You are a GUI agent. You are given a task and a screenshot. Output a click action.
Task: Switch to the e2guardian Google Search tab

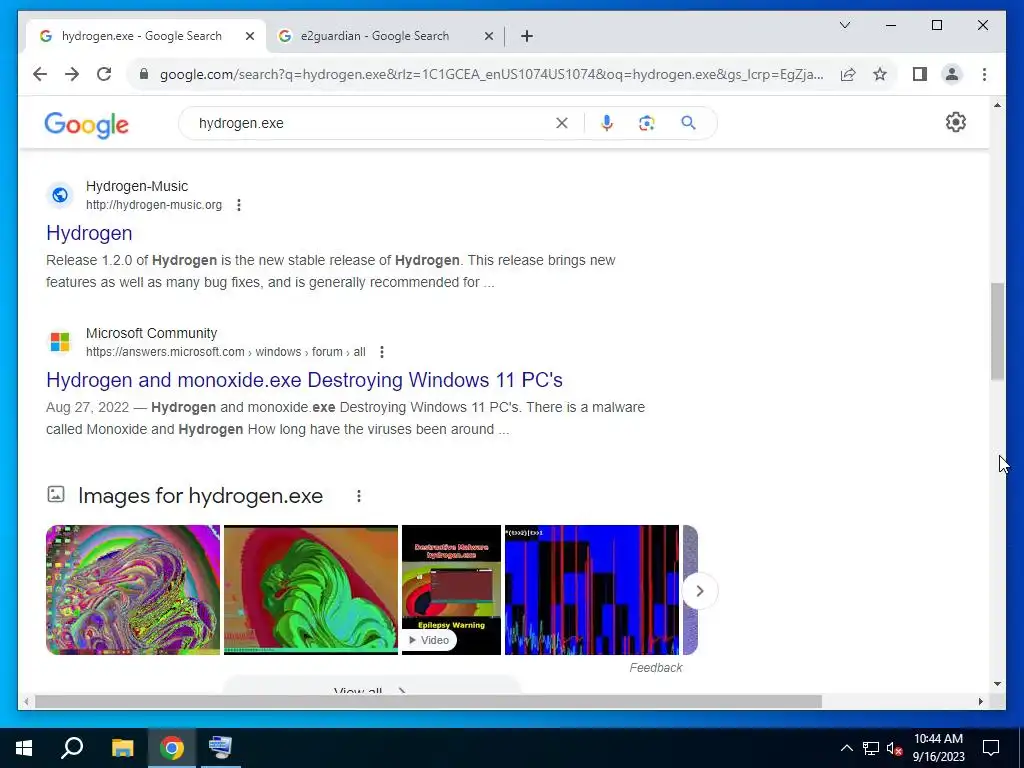pos(374,36)
